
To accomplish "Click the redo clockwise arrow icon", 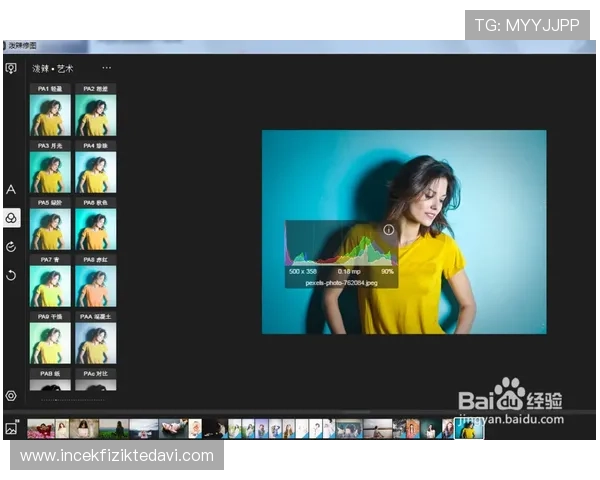I will coord(11,246).
